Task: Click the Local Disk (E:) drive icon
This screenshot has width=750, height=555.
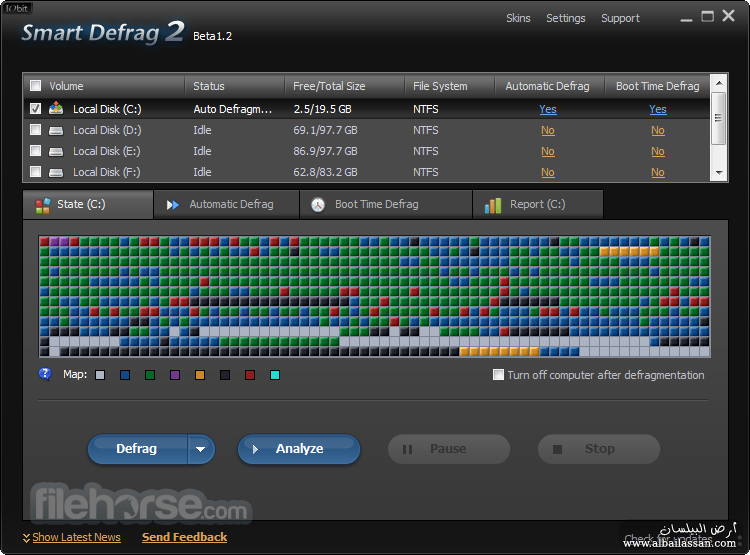Action: click(56, 152)
